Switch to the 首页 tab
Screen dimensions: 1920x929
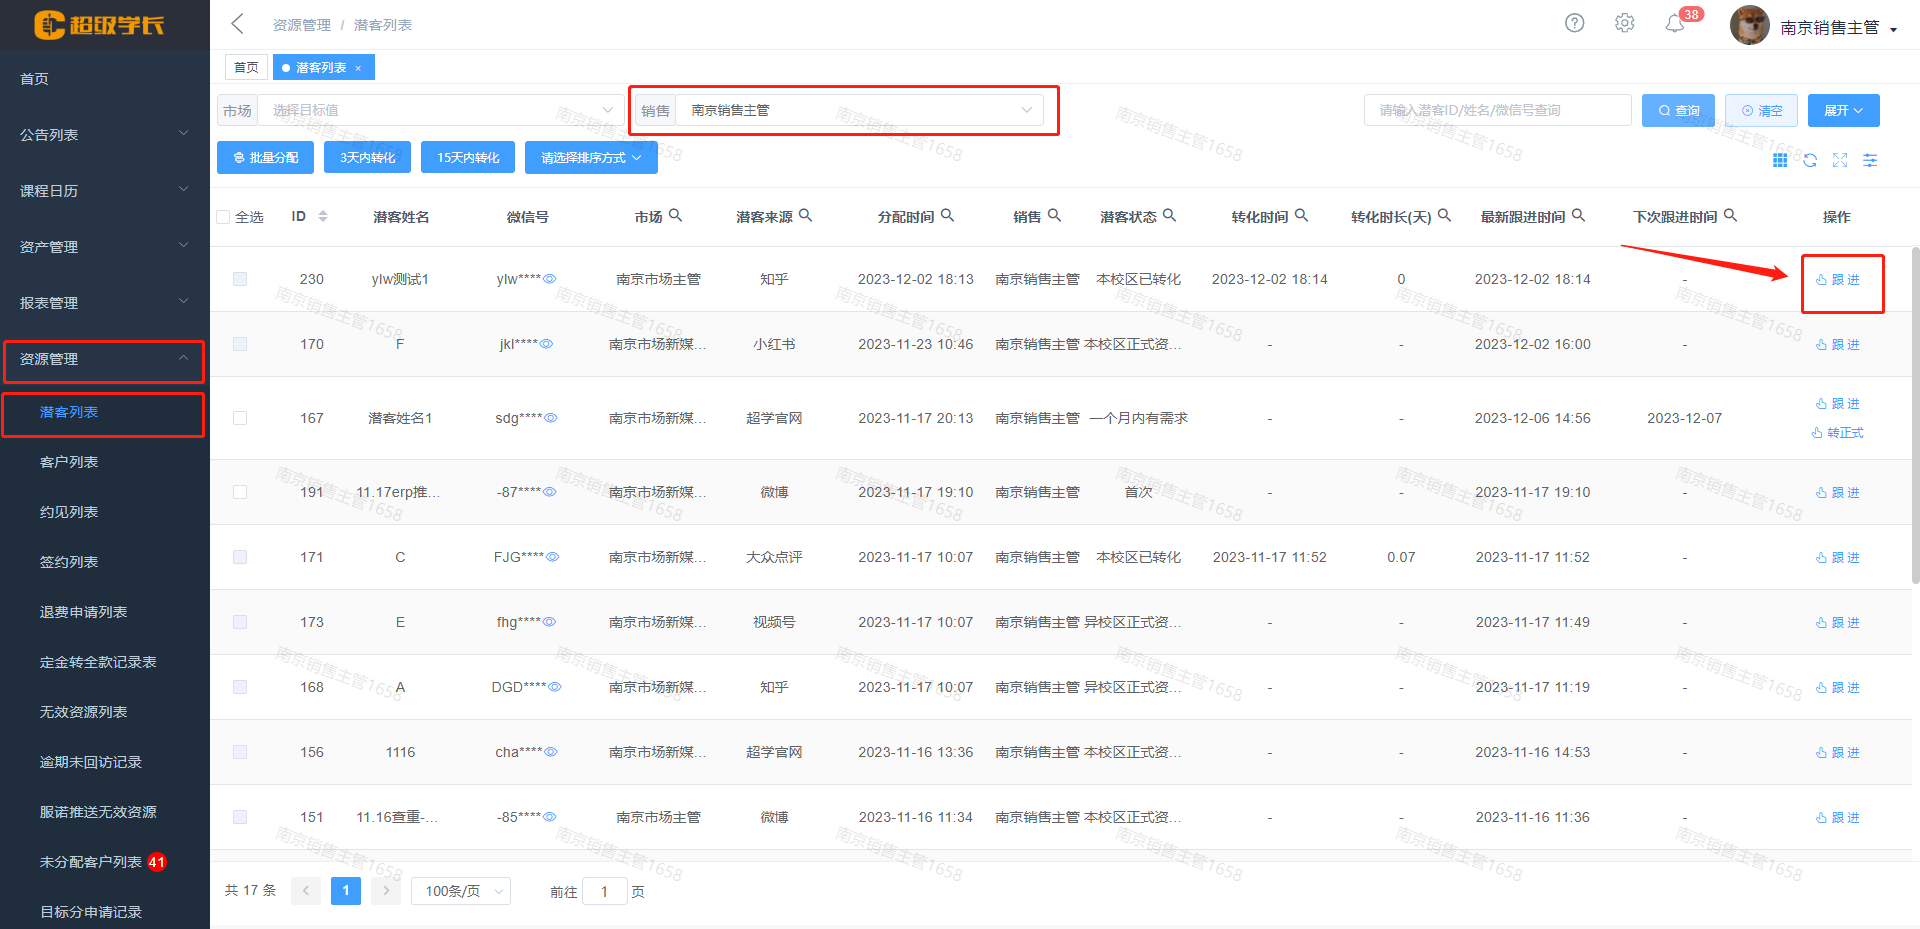point(246,67)
